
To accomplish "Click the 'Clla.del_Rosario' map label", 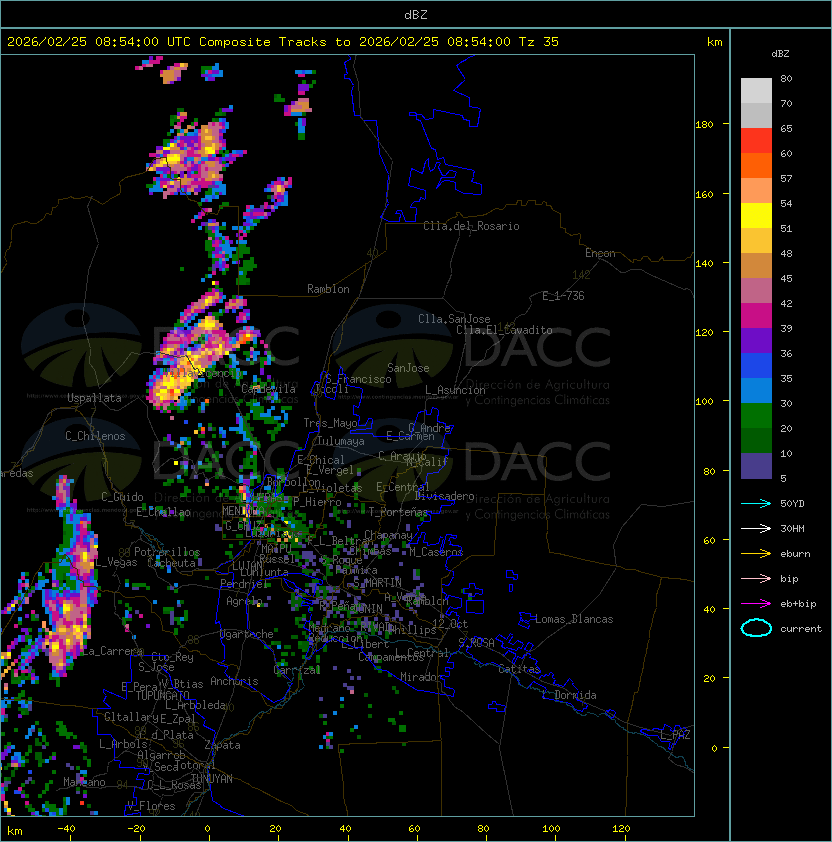I will pos(471,226).
